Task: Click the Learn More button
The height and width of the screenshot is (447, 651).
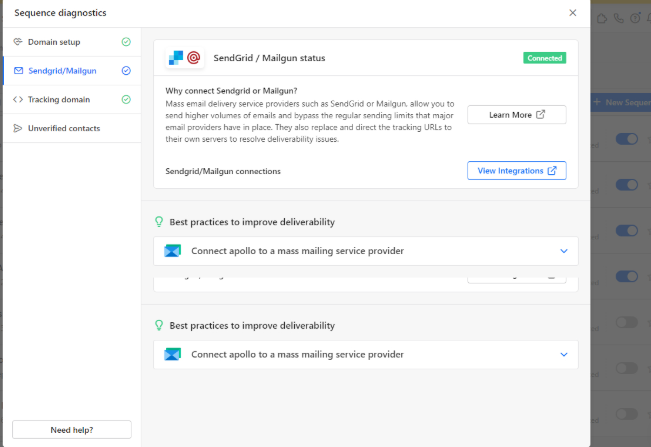Action: click(x=517, y=115)
